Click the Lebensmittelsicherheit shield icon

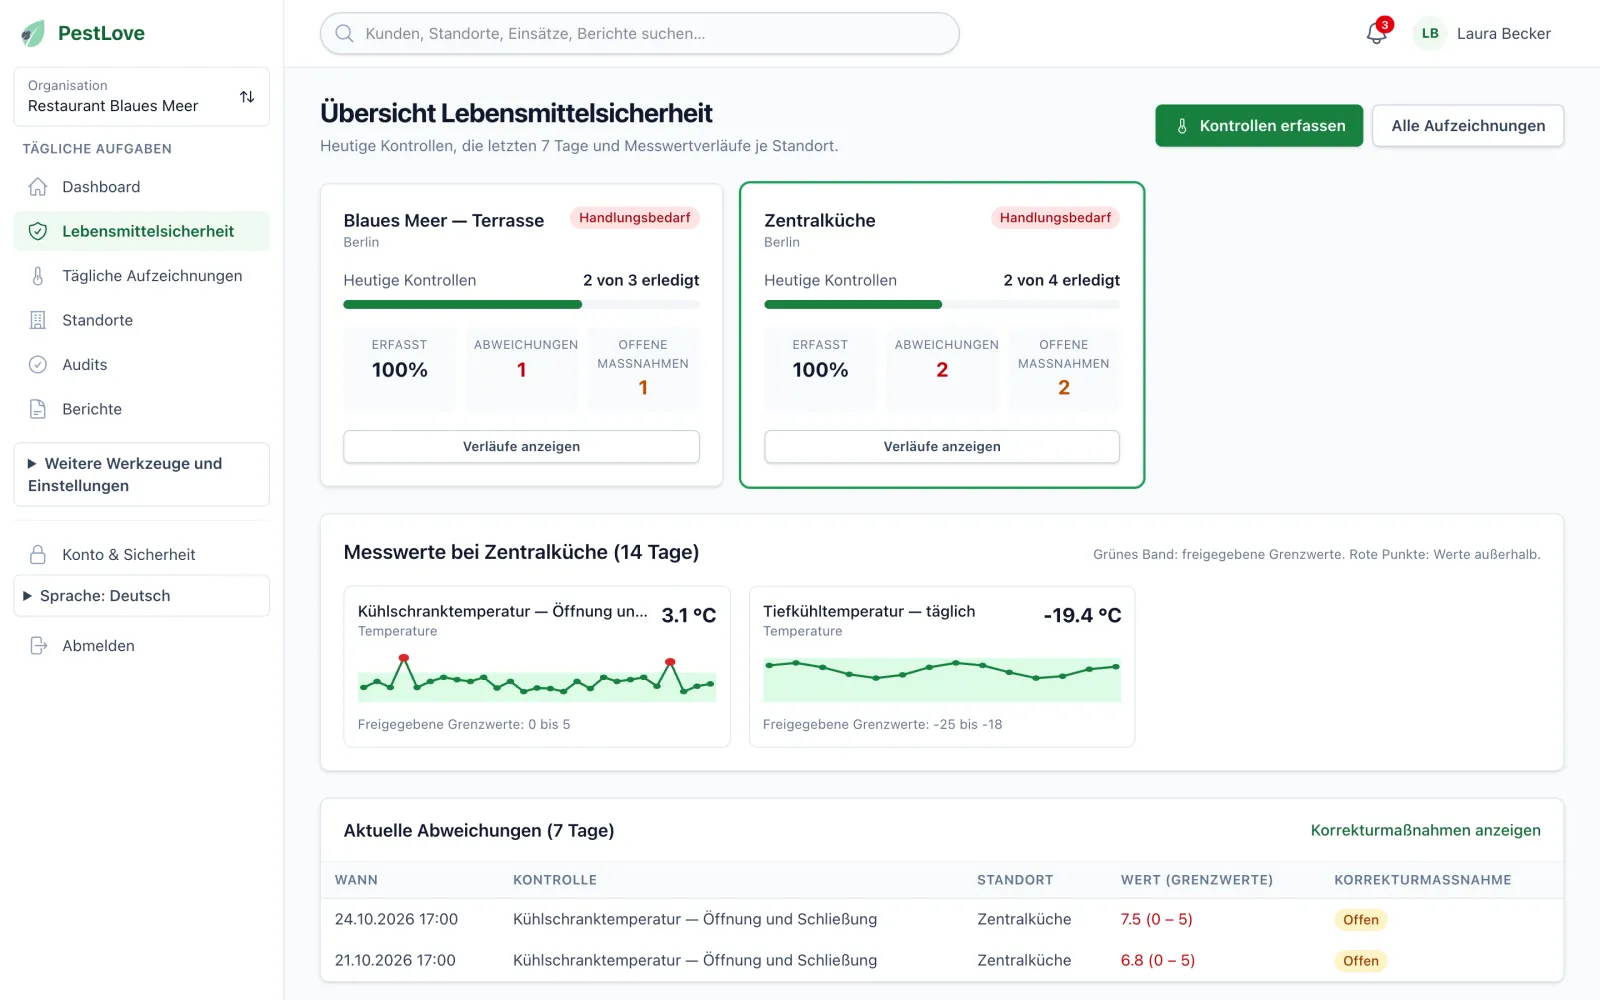38,231
